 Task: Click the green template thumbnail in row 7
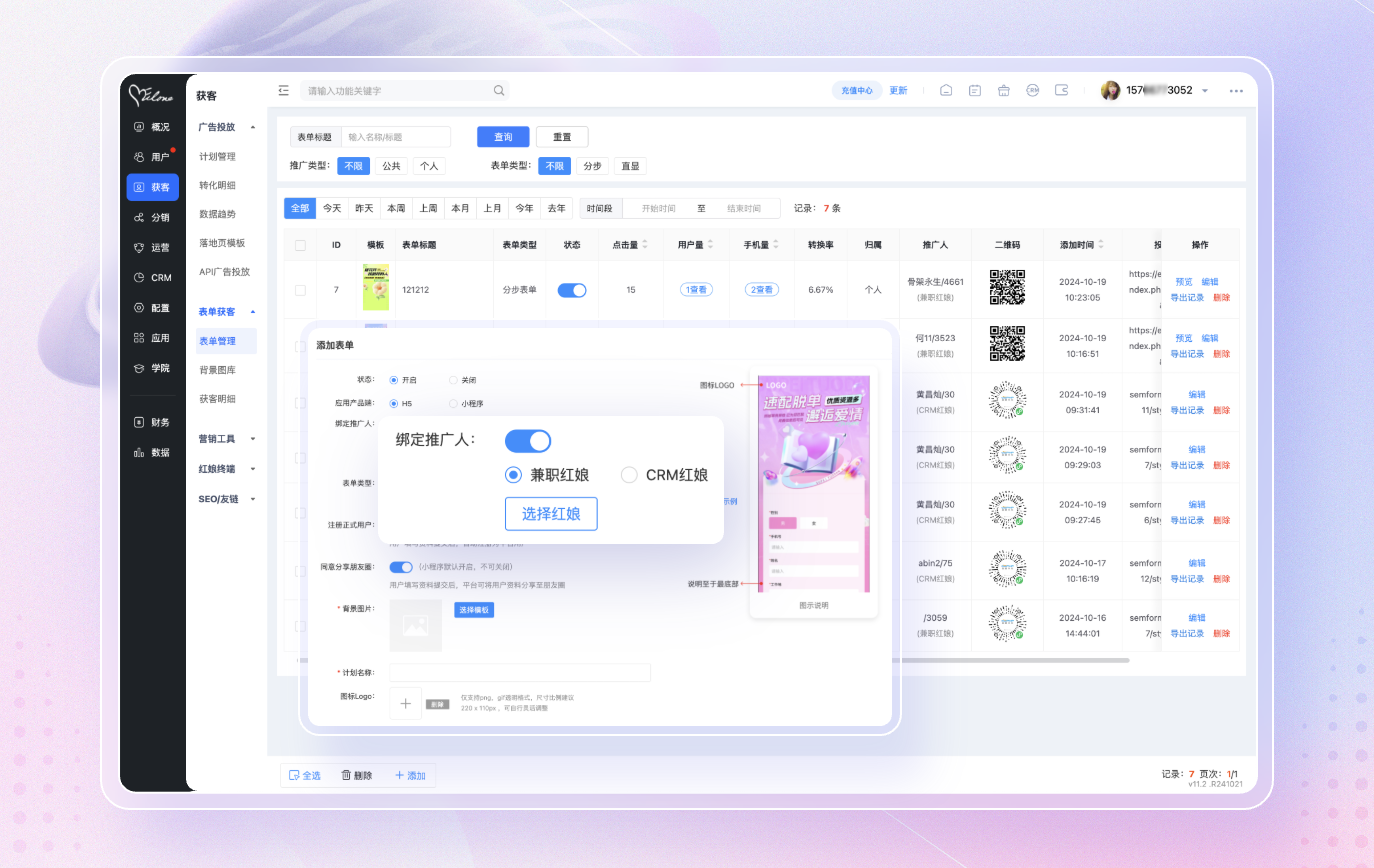376,287
